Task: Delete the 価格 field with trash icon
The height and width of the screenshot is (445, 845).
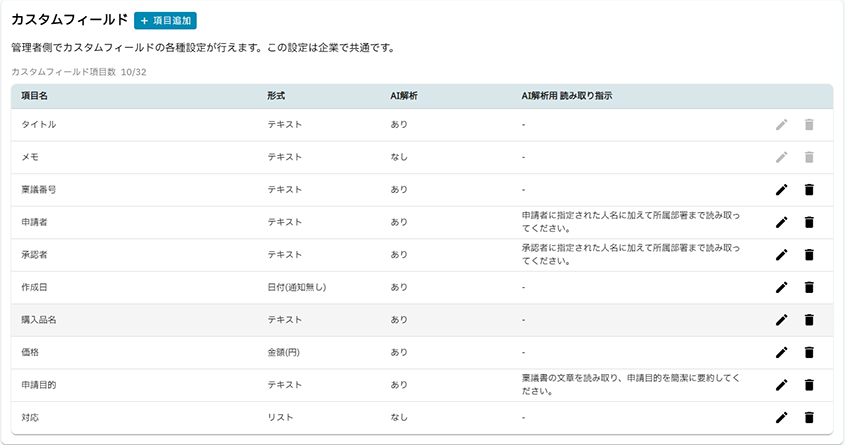Action: click(809, 352)
